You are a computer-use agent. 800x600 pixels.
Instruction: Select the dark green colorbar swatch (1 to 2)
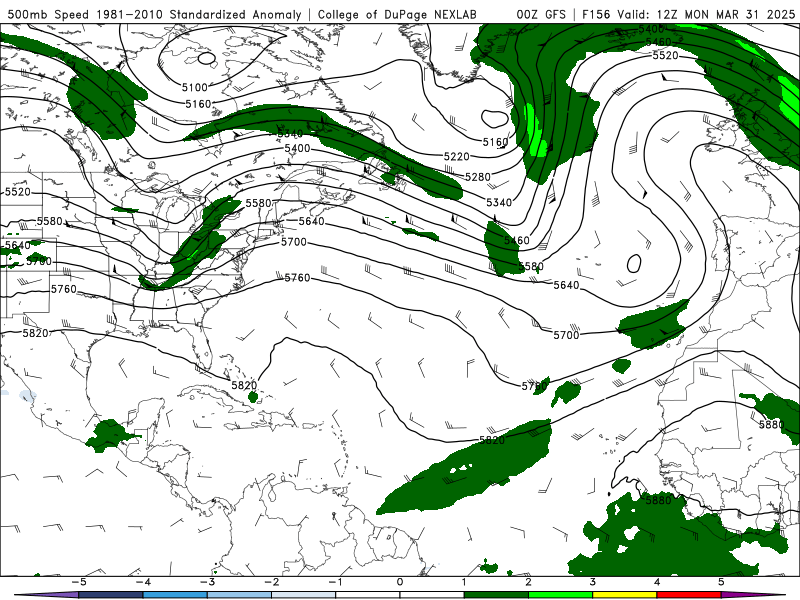point(496,595)
